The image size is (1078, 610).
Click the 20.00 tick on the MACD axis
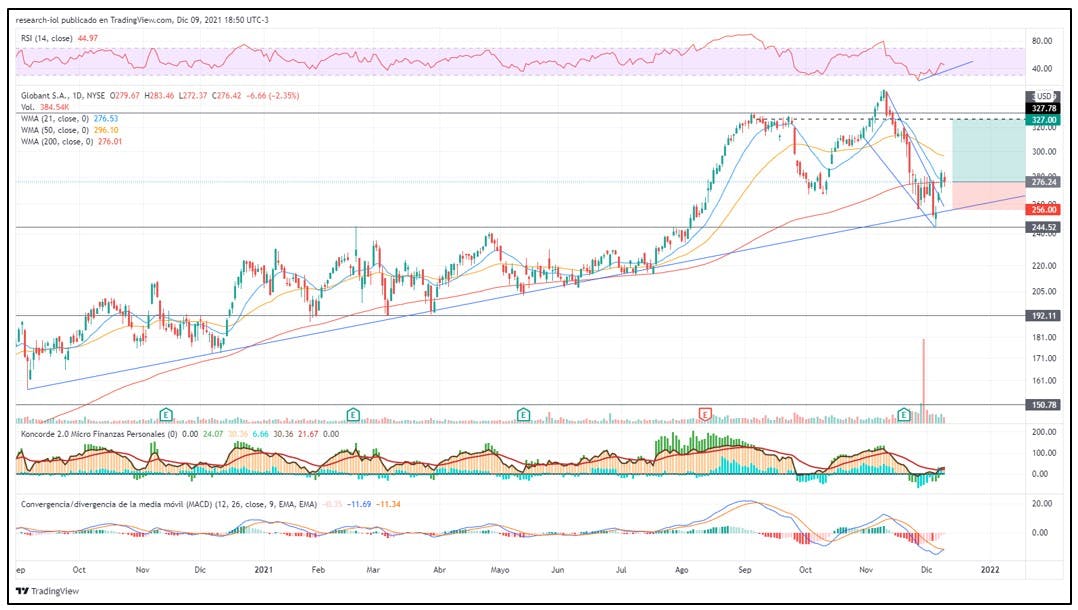click(x=1042, y=503)
